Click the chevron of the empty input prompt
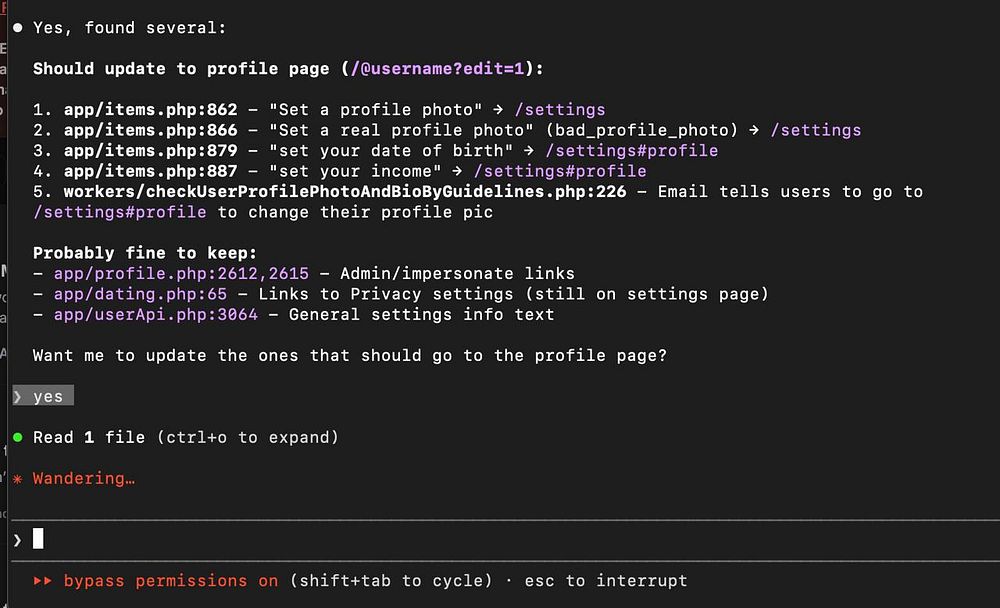 pos(18,540)
